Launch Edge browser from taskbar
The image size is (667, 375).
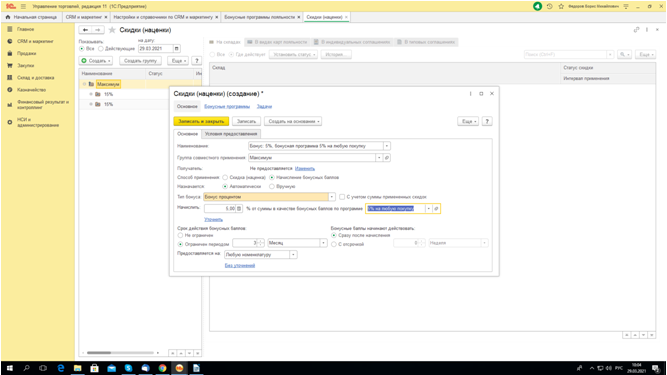(60, 368)
